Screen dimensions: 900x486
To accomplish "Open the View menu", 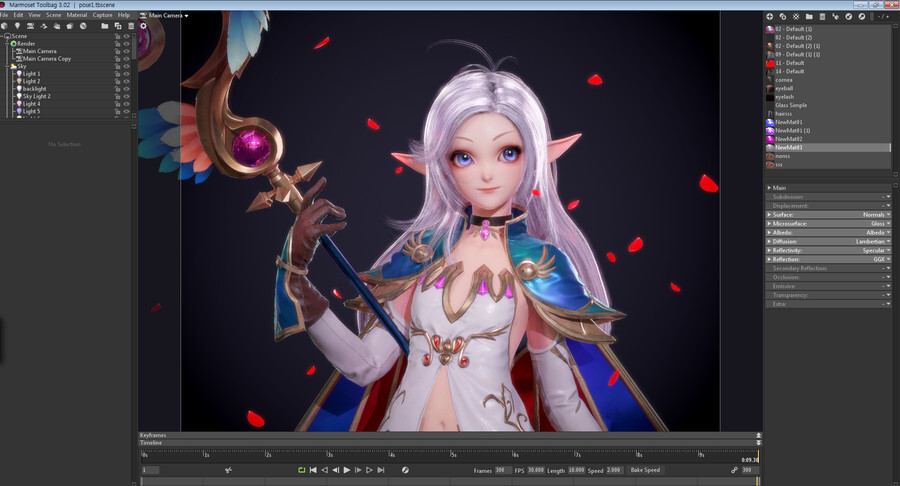I will click(x=34, y=15).
